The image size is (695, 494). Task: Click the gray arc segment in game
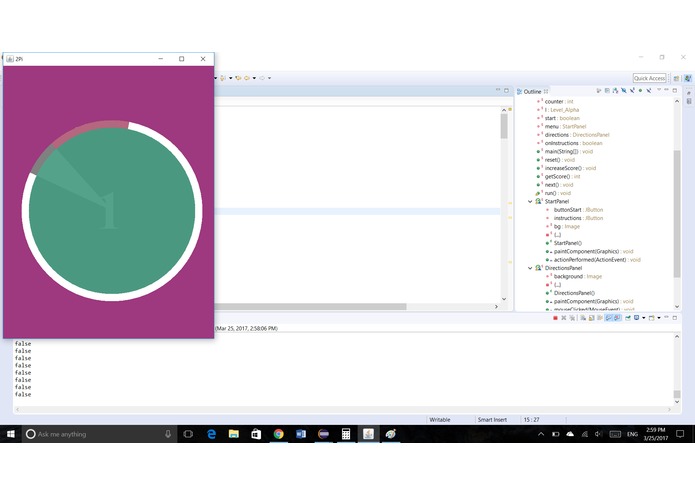42,160
